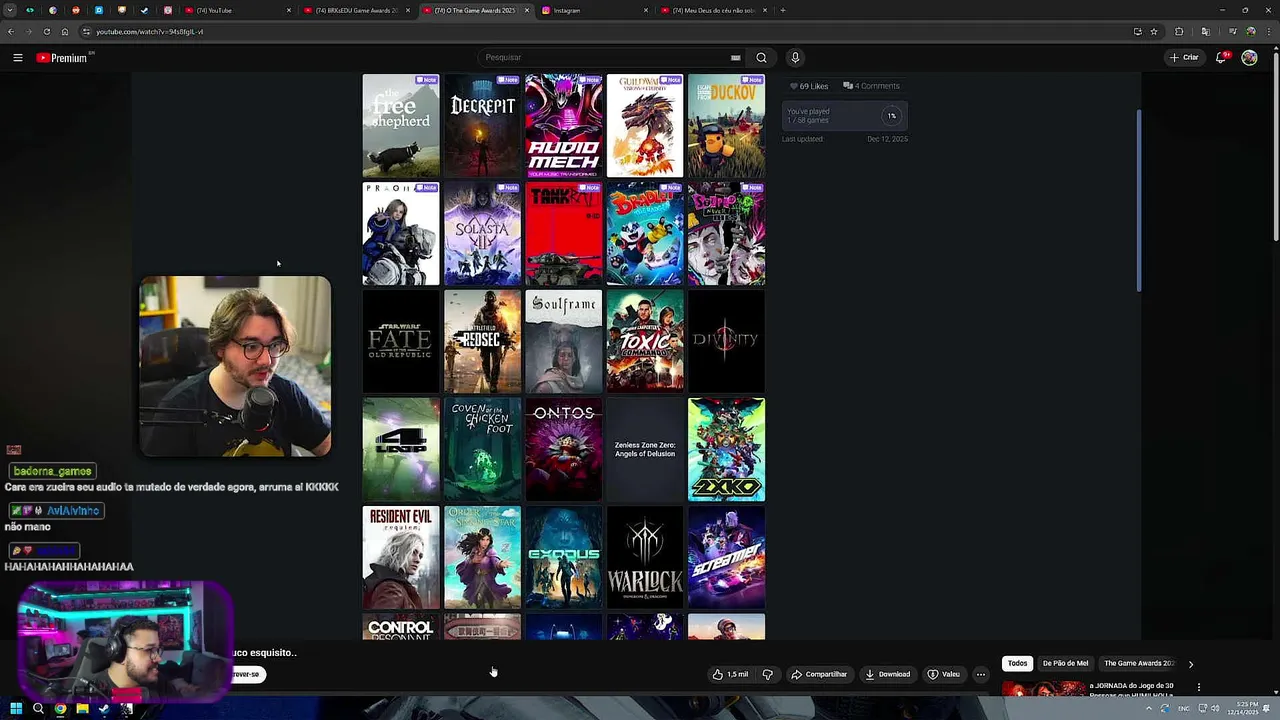Open Windows Start menu
1280x720 pixels.
16,709
